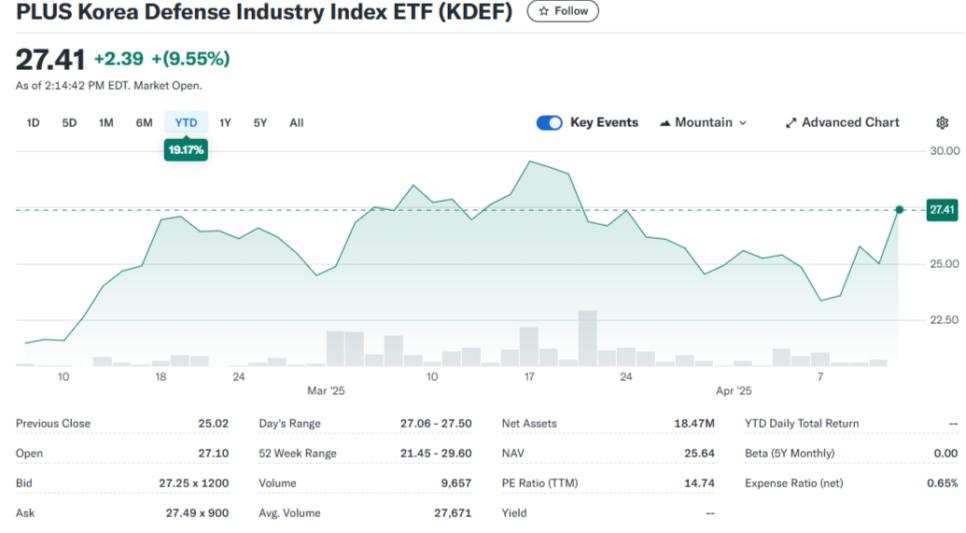Select the 1D time range tab
Viewport: 966px width, 533px height.
tap(33, 123)
